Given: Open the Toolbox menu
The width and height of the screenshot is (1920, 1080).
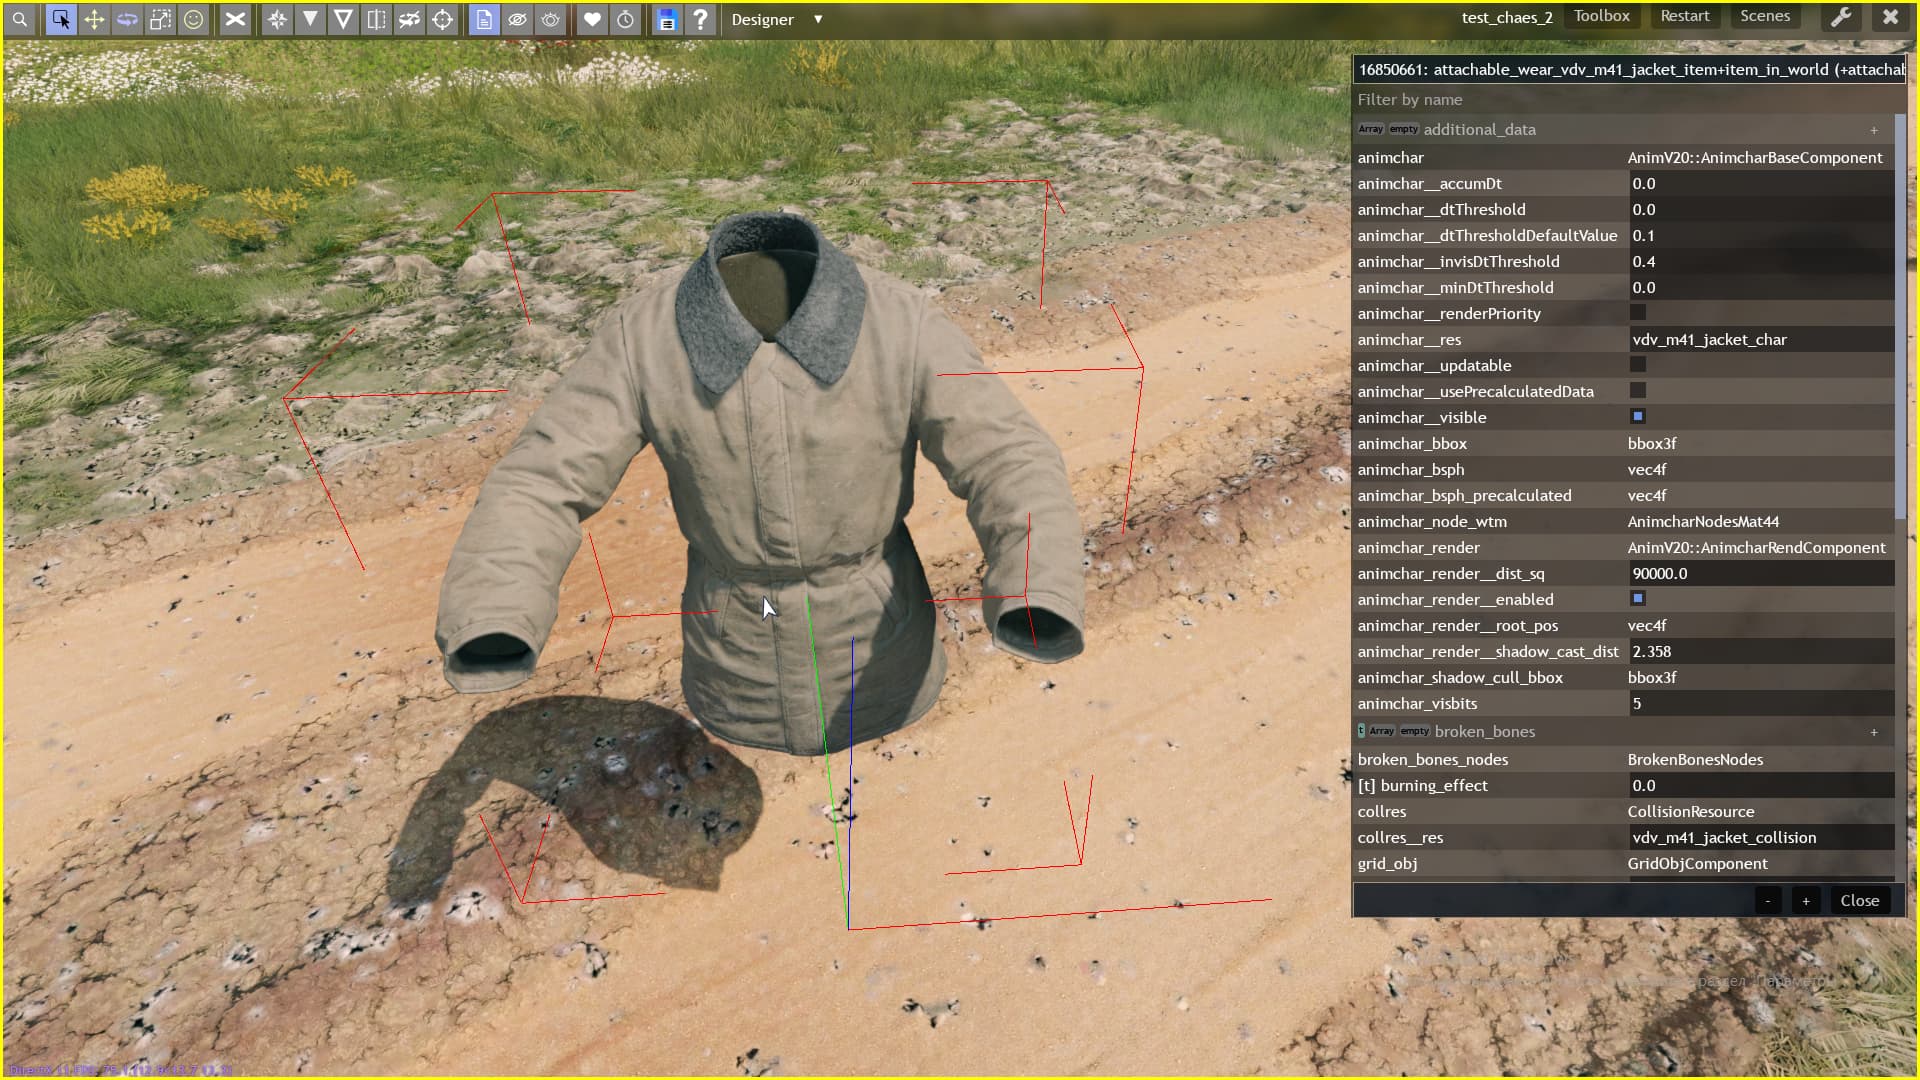Looking at the screenshot, I should coord(1601,16).
